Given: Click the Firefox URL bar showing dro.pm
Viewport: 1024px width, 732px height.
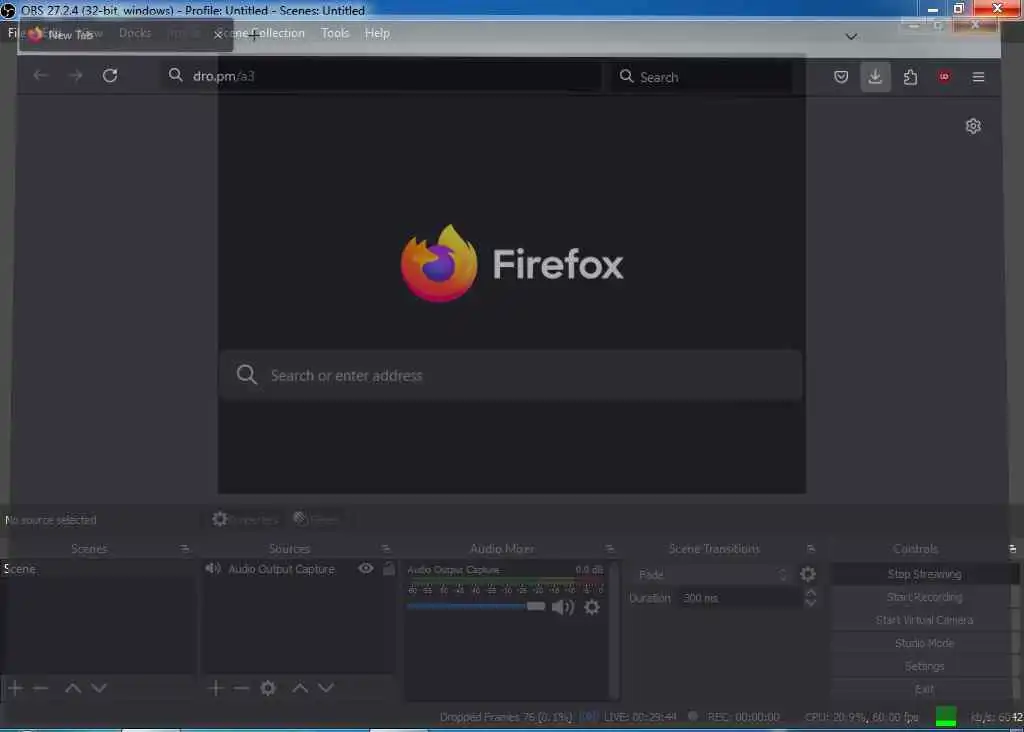Looking at the screenshot, I should [x=382, y=76].
